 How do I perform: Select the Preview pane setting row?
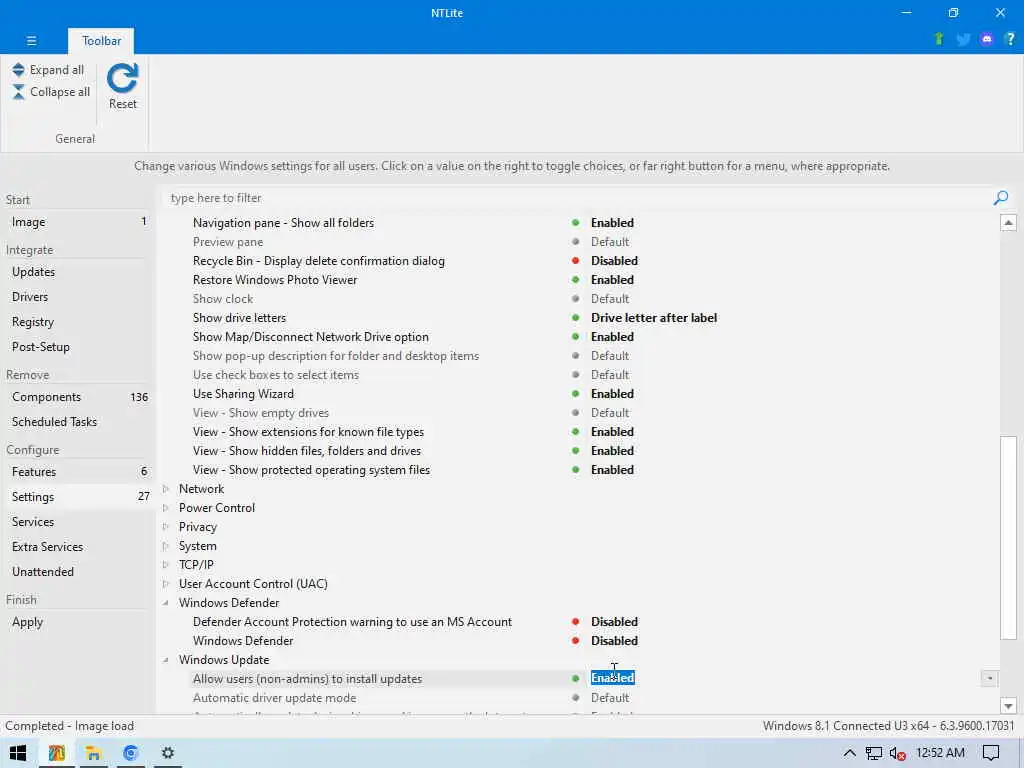coord(578,242)
